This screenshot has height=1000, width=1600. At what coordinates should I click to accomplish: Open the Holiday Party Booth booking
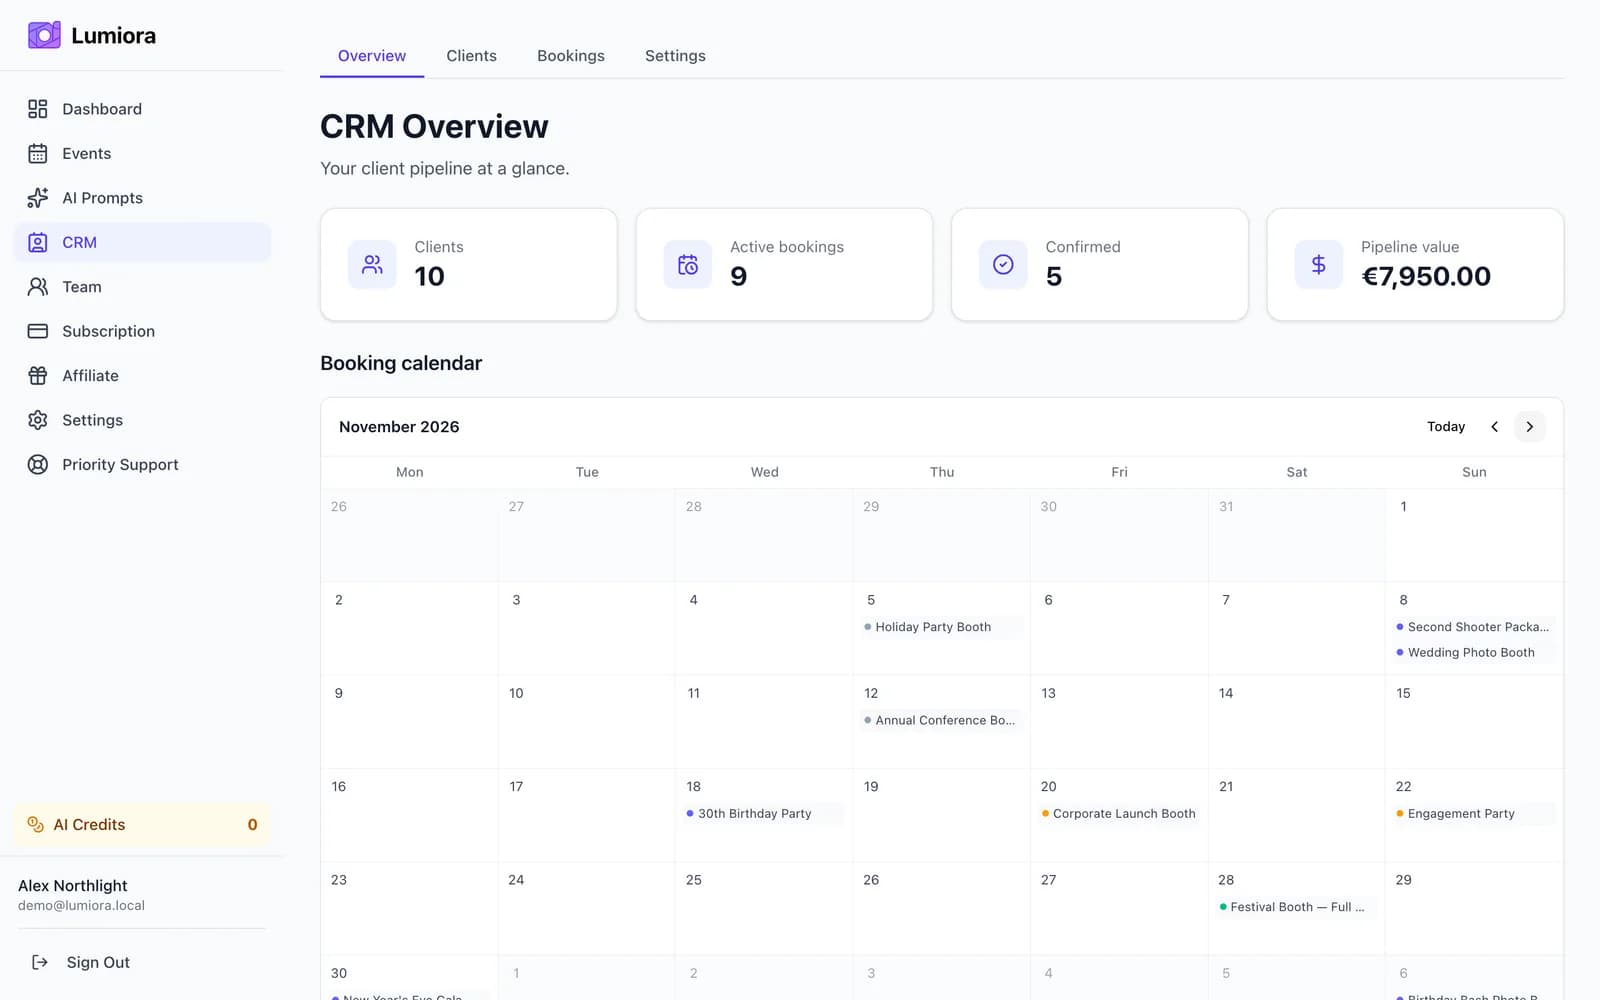click(x=941, y=627)
